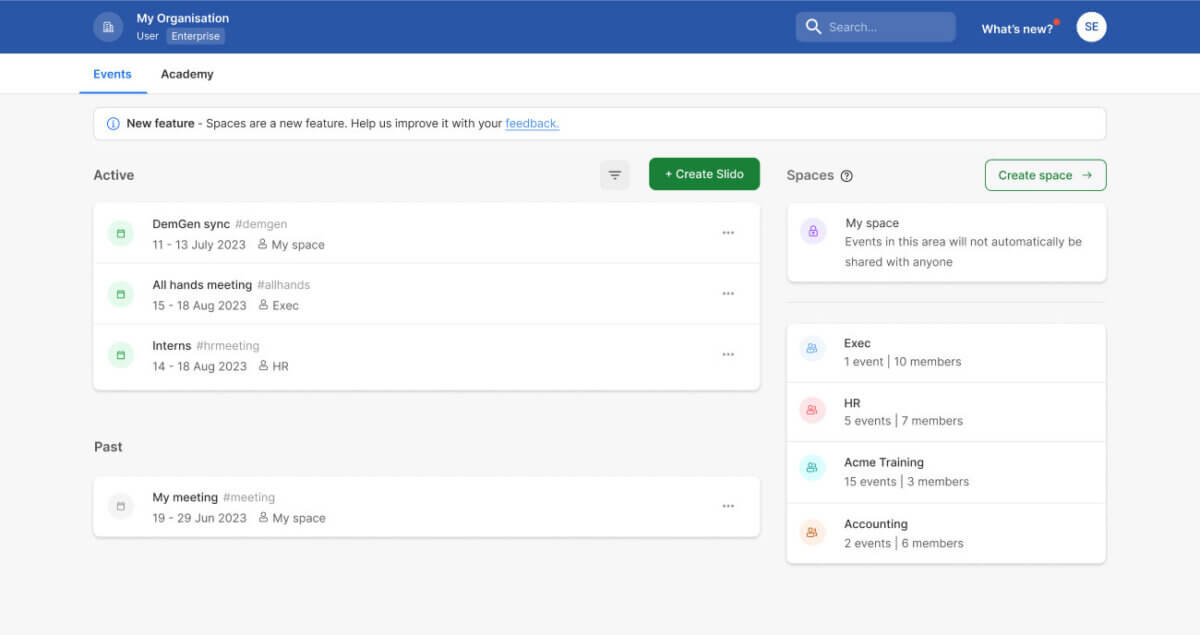Click the Spaces help question mark icon

coord(846,175)
